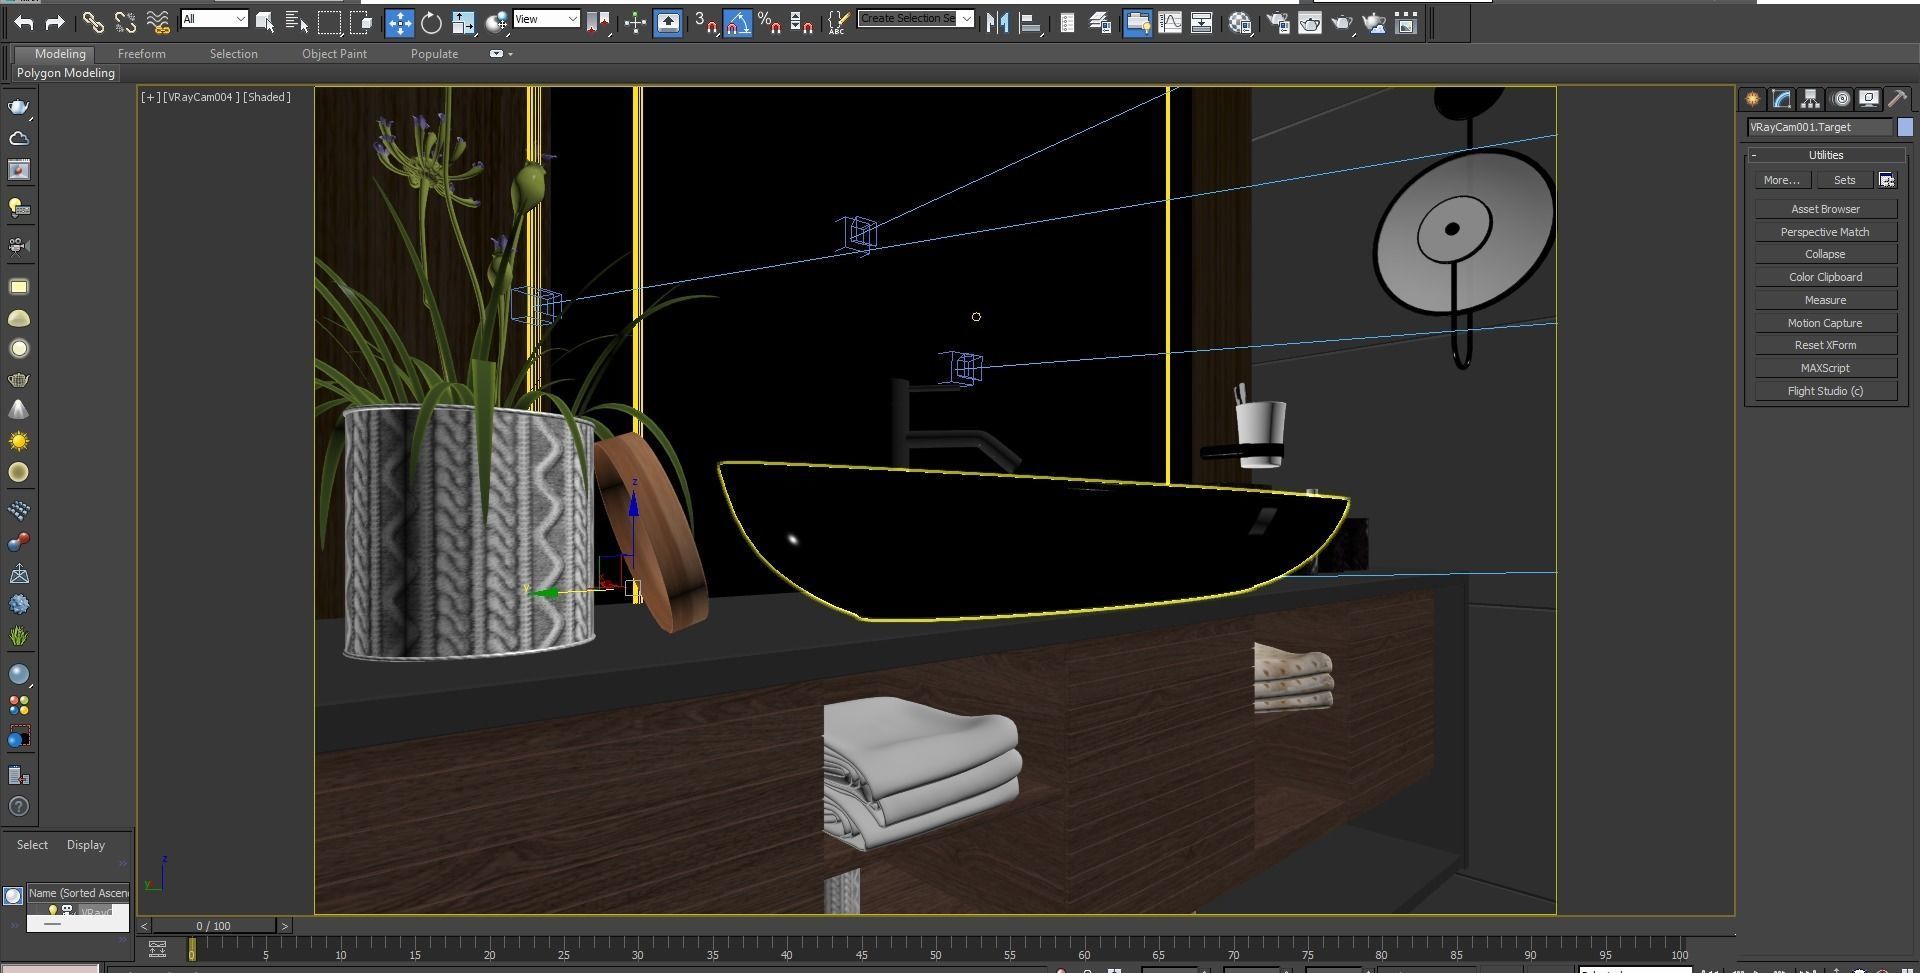Image resolution: width=1920 pixels, height=973 pixels.
Task: Open the Curve Editor
Action: [x=1169, y=22]
